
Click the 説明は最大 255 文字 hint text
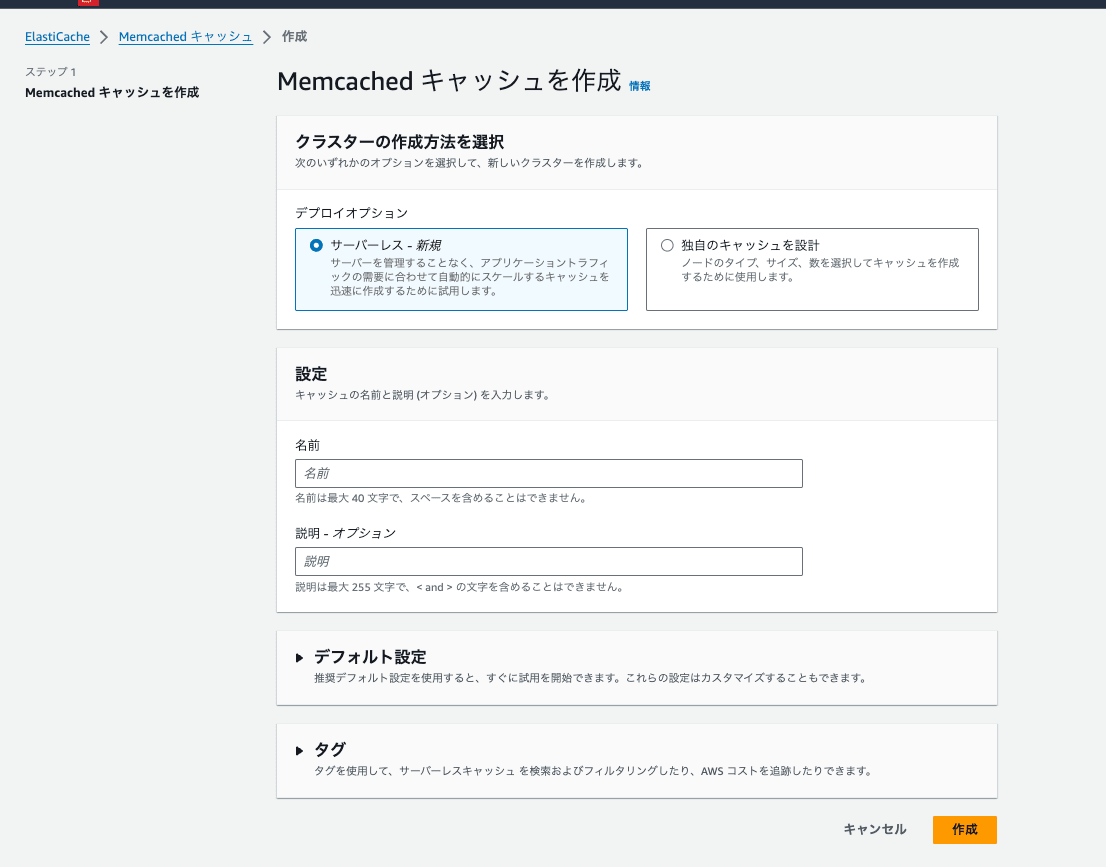click(460, 587)
